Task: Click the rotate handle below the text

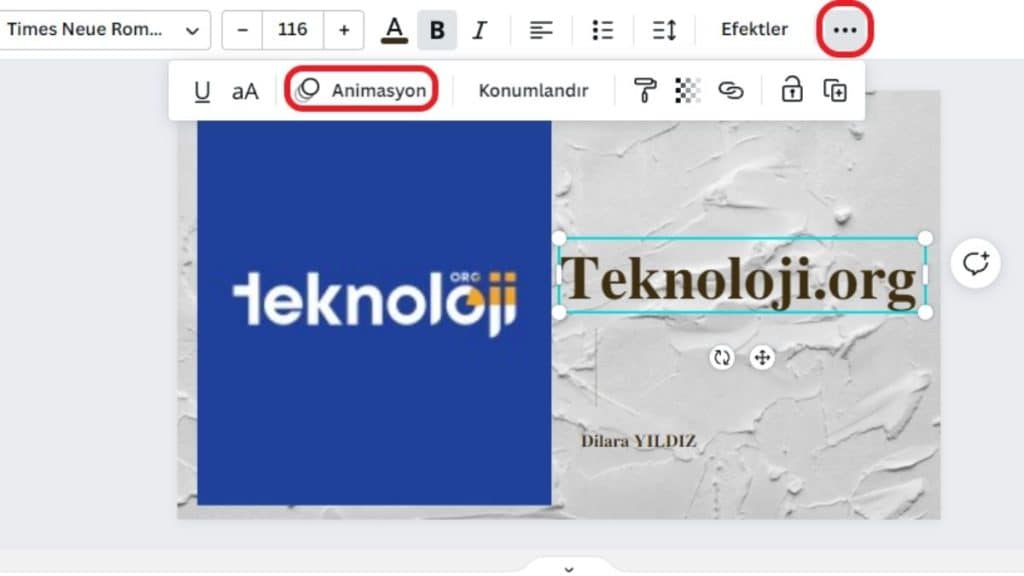Action: pos(722,357)
